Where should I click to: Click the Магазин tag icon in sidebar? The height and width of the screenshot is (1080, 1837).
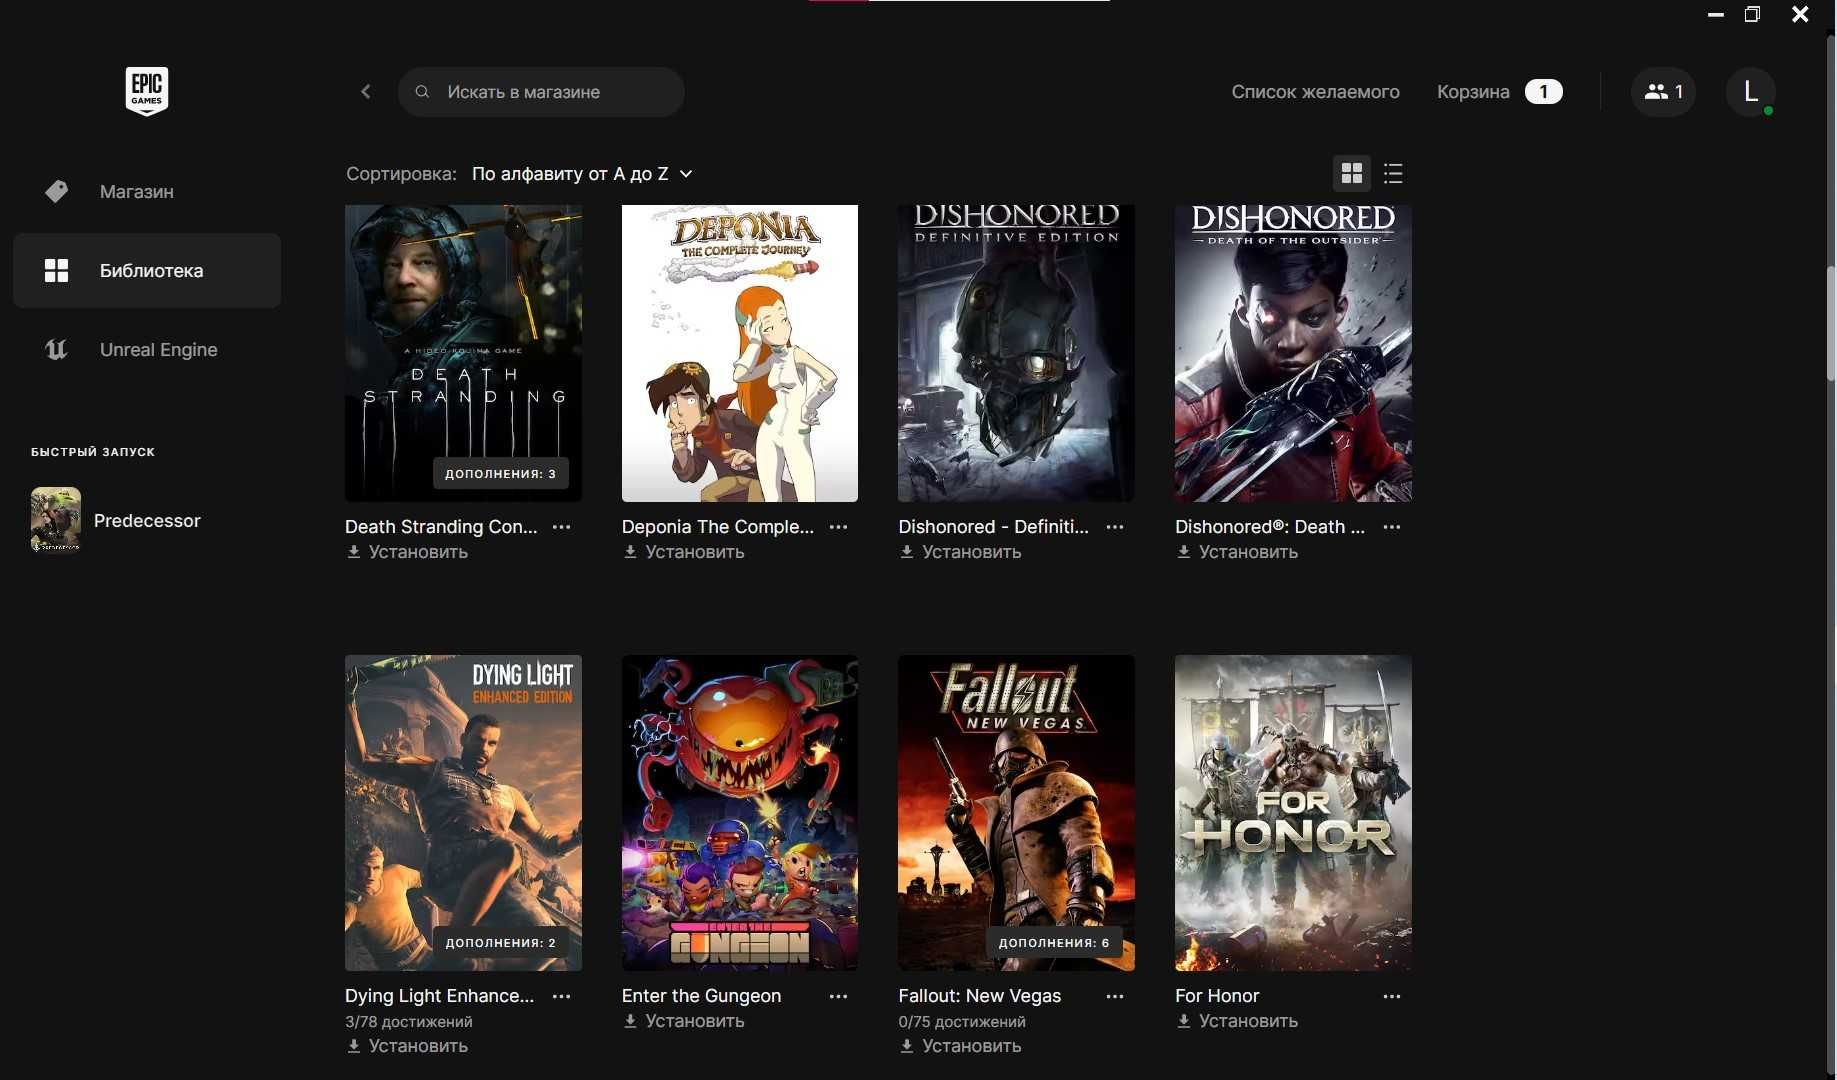click(x=57, y=191)
